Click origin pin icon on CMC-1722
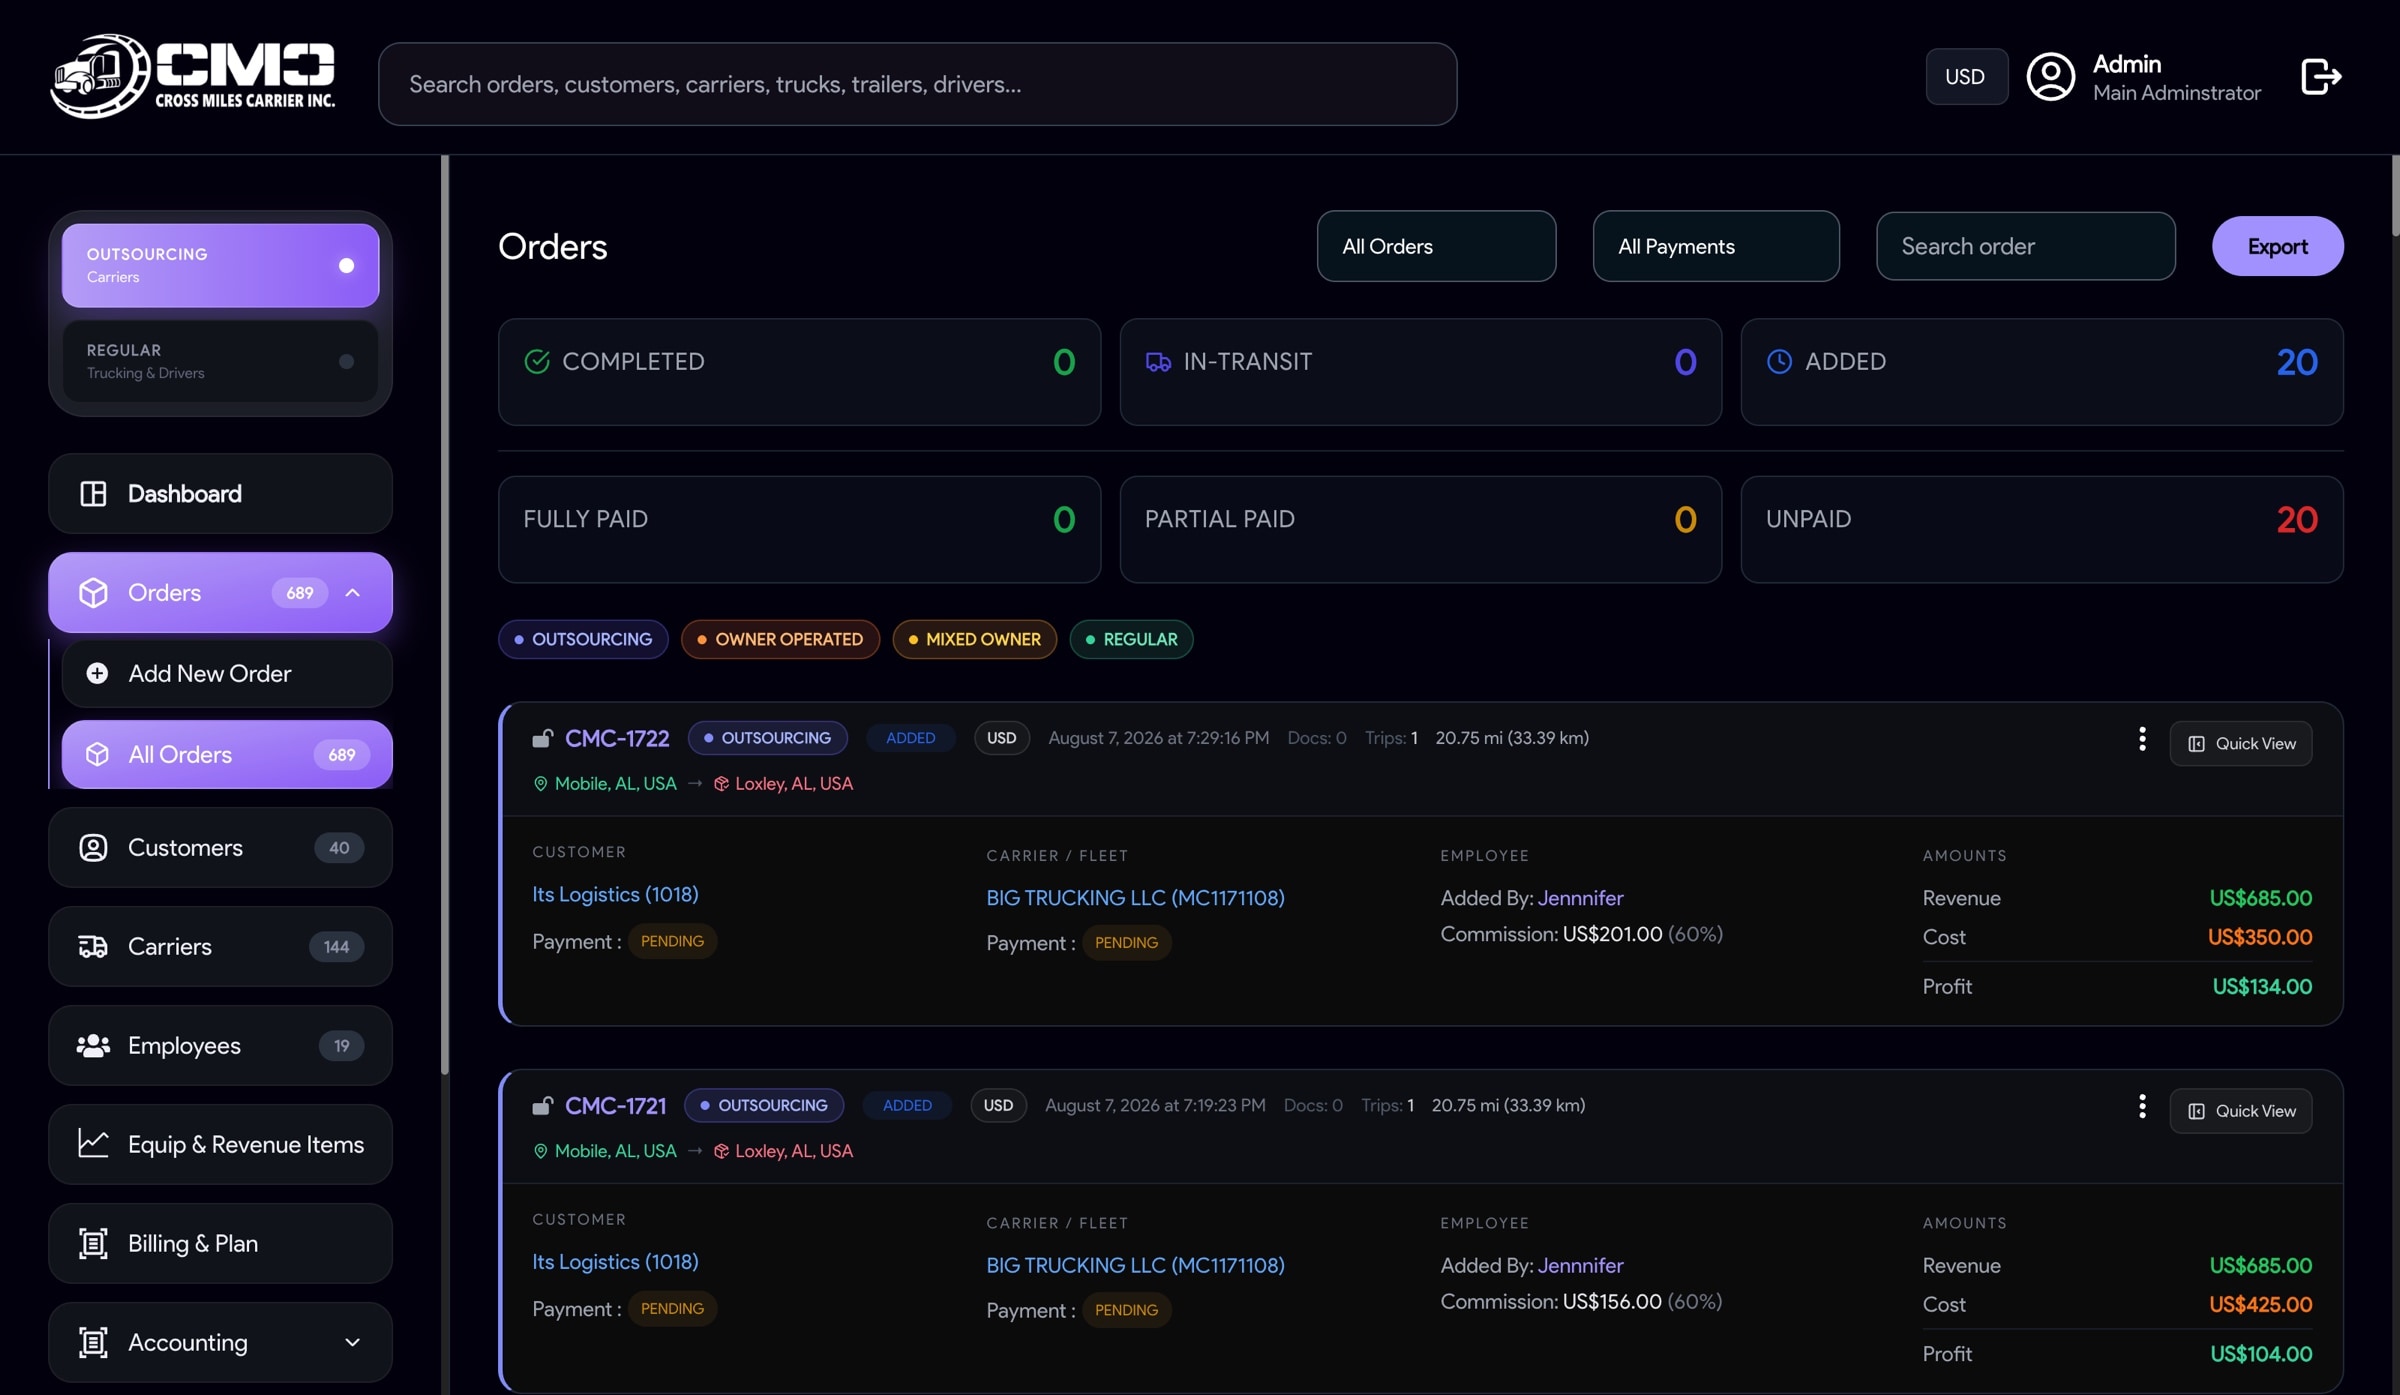This screenshot has height=1395, width=2400. tap(540, 784)
